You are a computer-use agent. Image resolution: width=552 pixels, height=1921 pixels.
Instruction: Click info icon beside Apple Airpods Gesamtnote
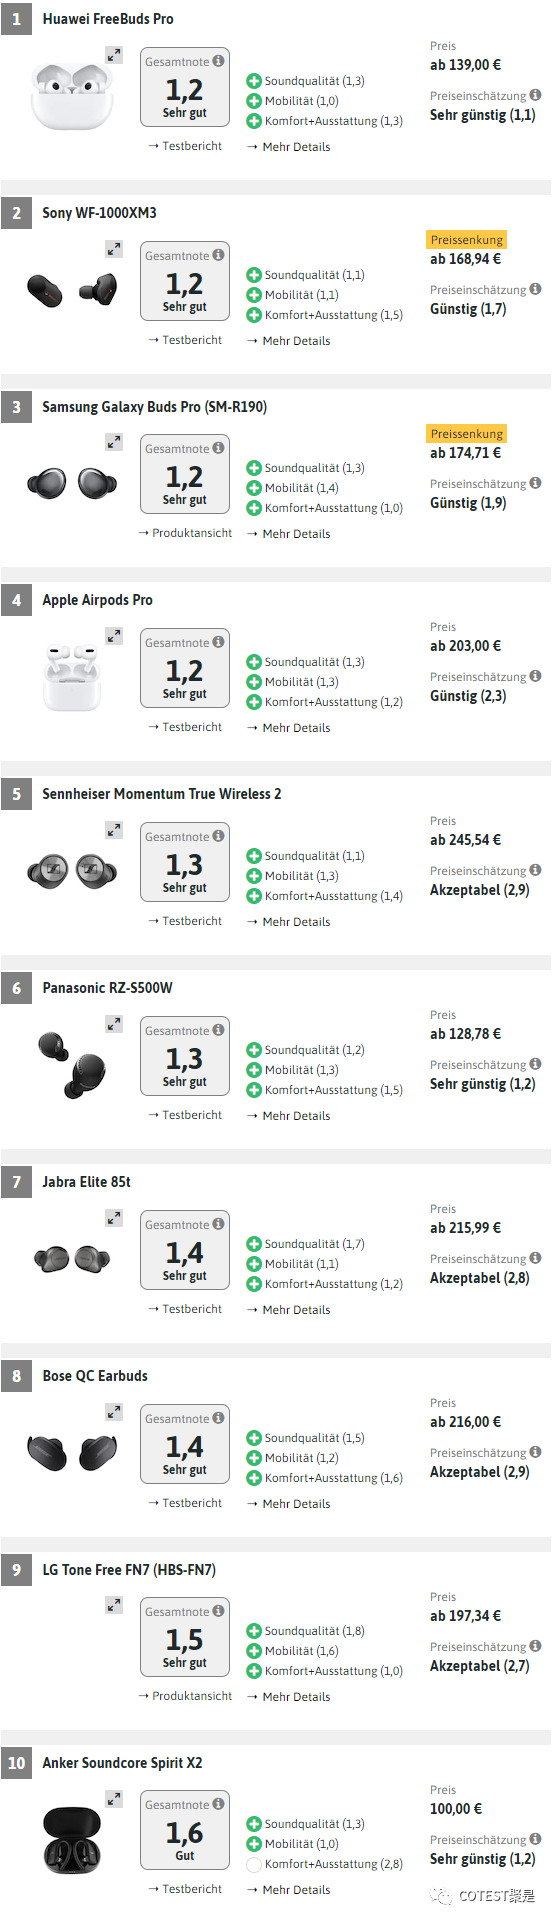pos(218,642)
